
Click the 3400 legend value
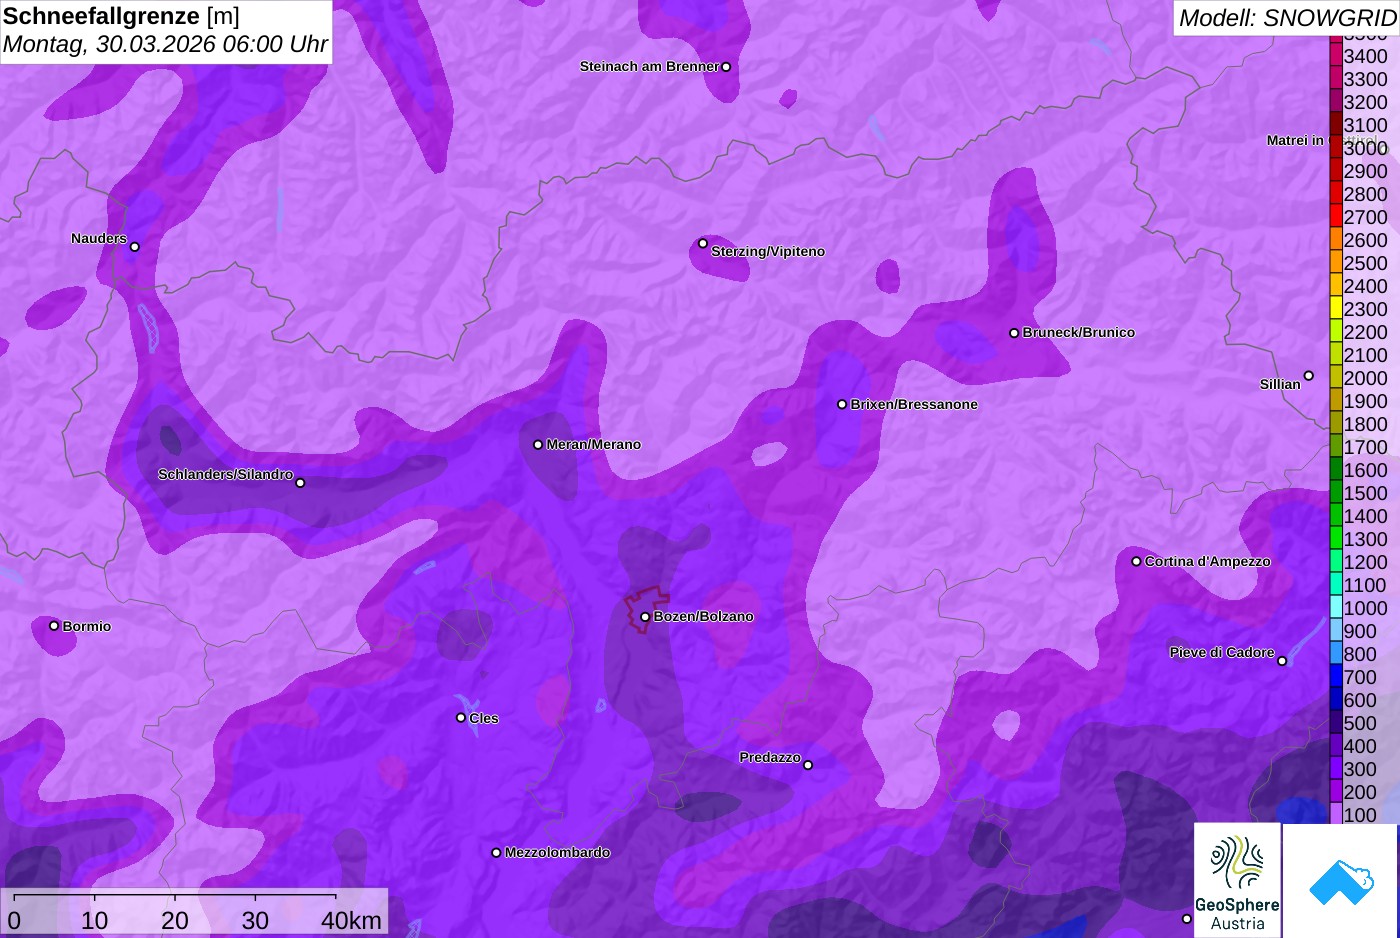point(1365,57)
